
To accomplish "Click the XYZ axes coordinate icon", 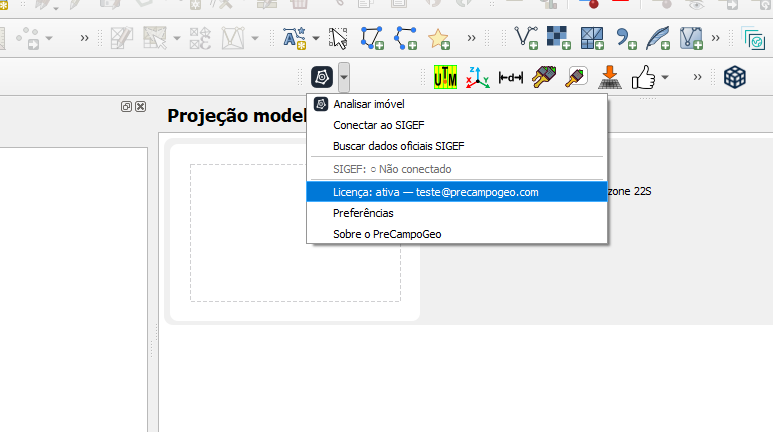I will [x=478, y=77].
